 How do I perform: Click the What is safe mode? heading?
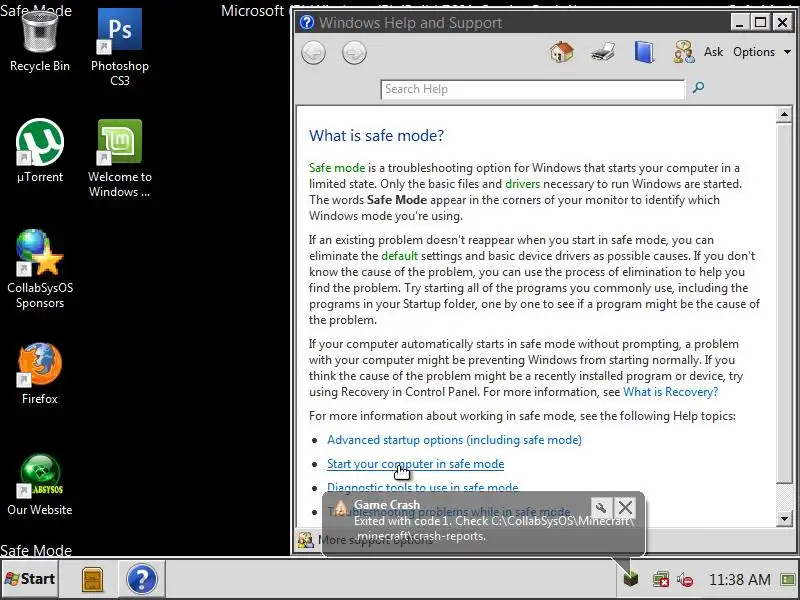pyautogui.click(x=376, y=136)
